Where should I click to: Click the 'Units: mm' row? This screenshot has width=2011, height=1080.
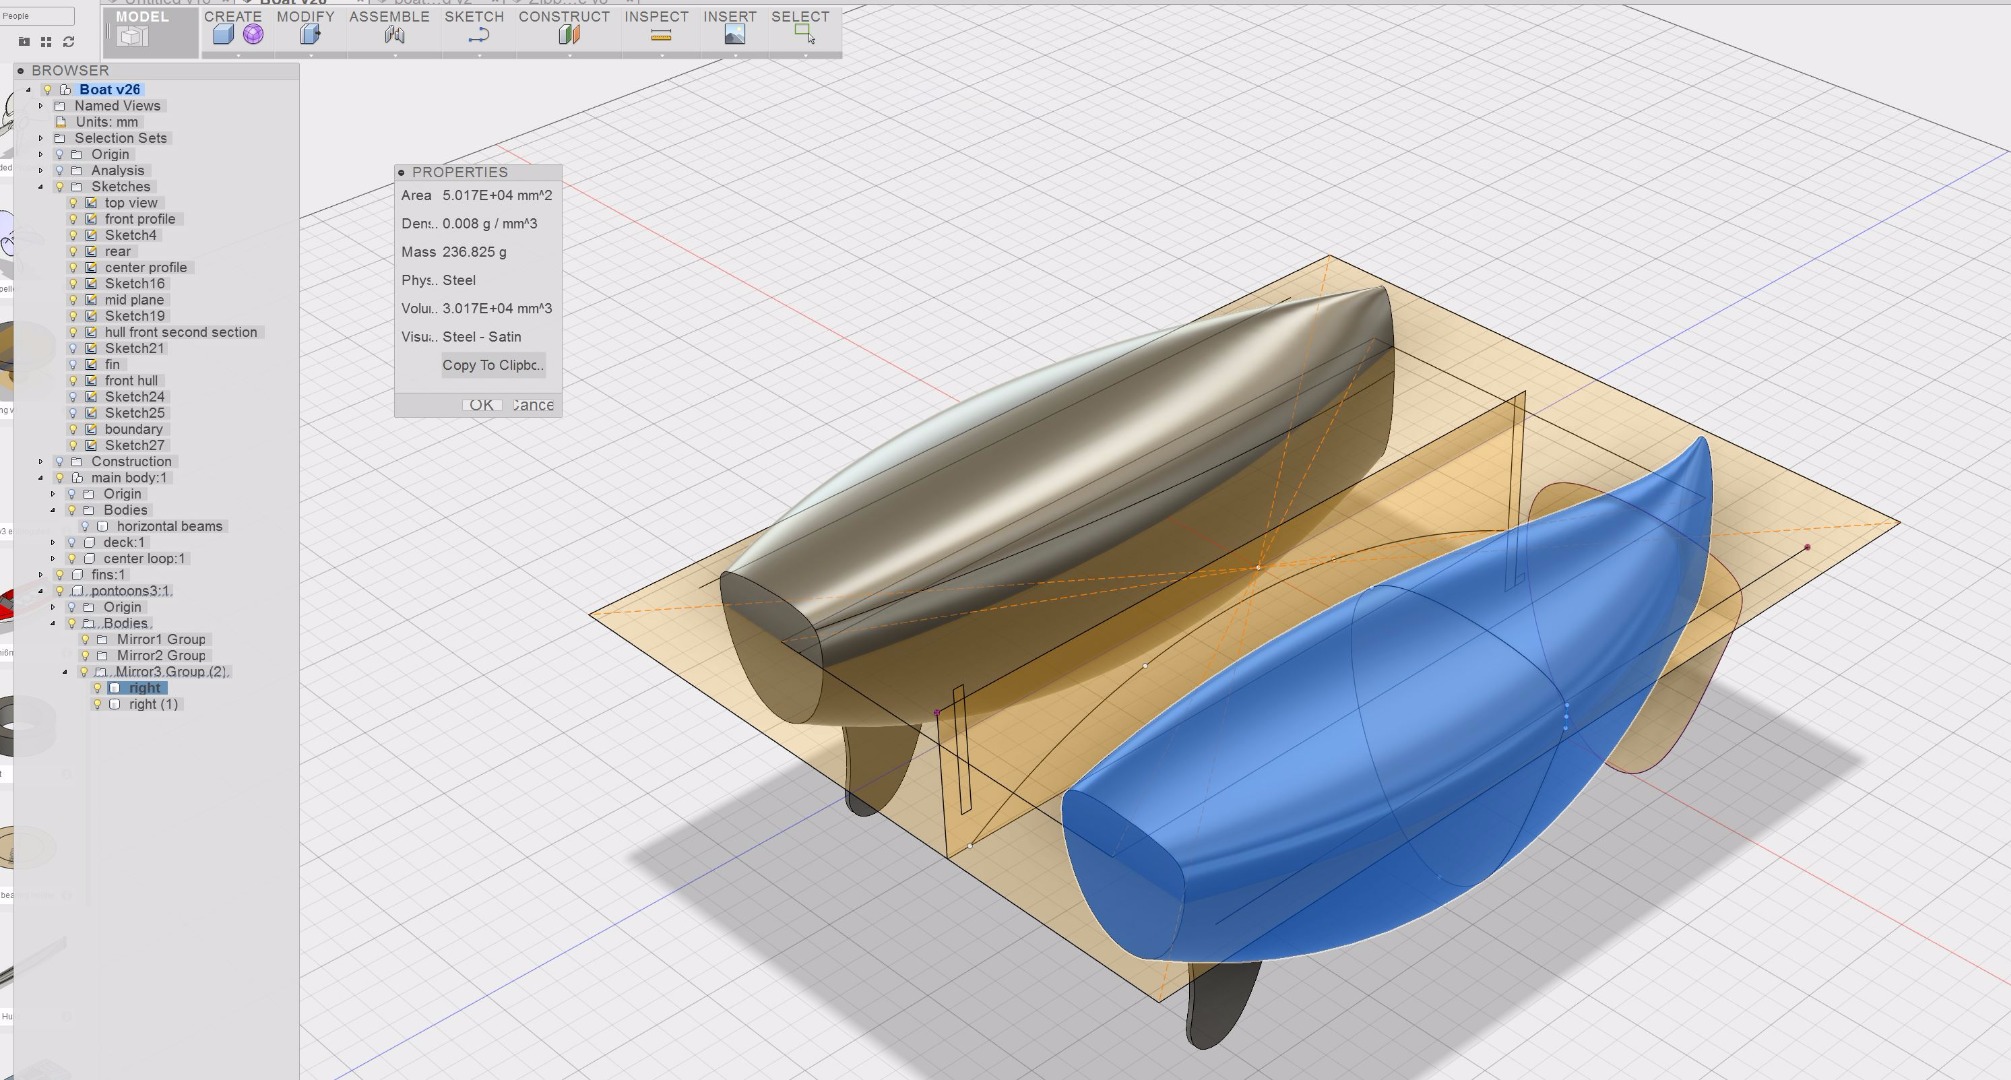pos(107,122)
